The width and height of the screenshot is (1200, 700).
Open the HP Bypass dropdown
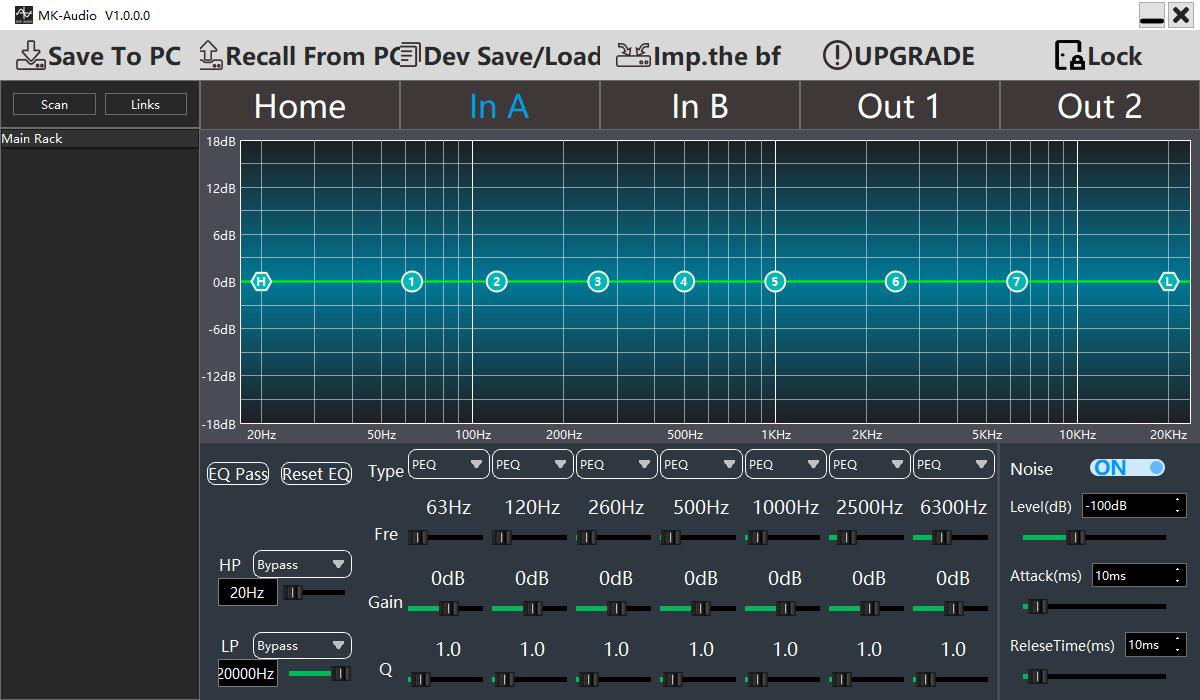click(302, 564)
